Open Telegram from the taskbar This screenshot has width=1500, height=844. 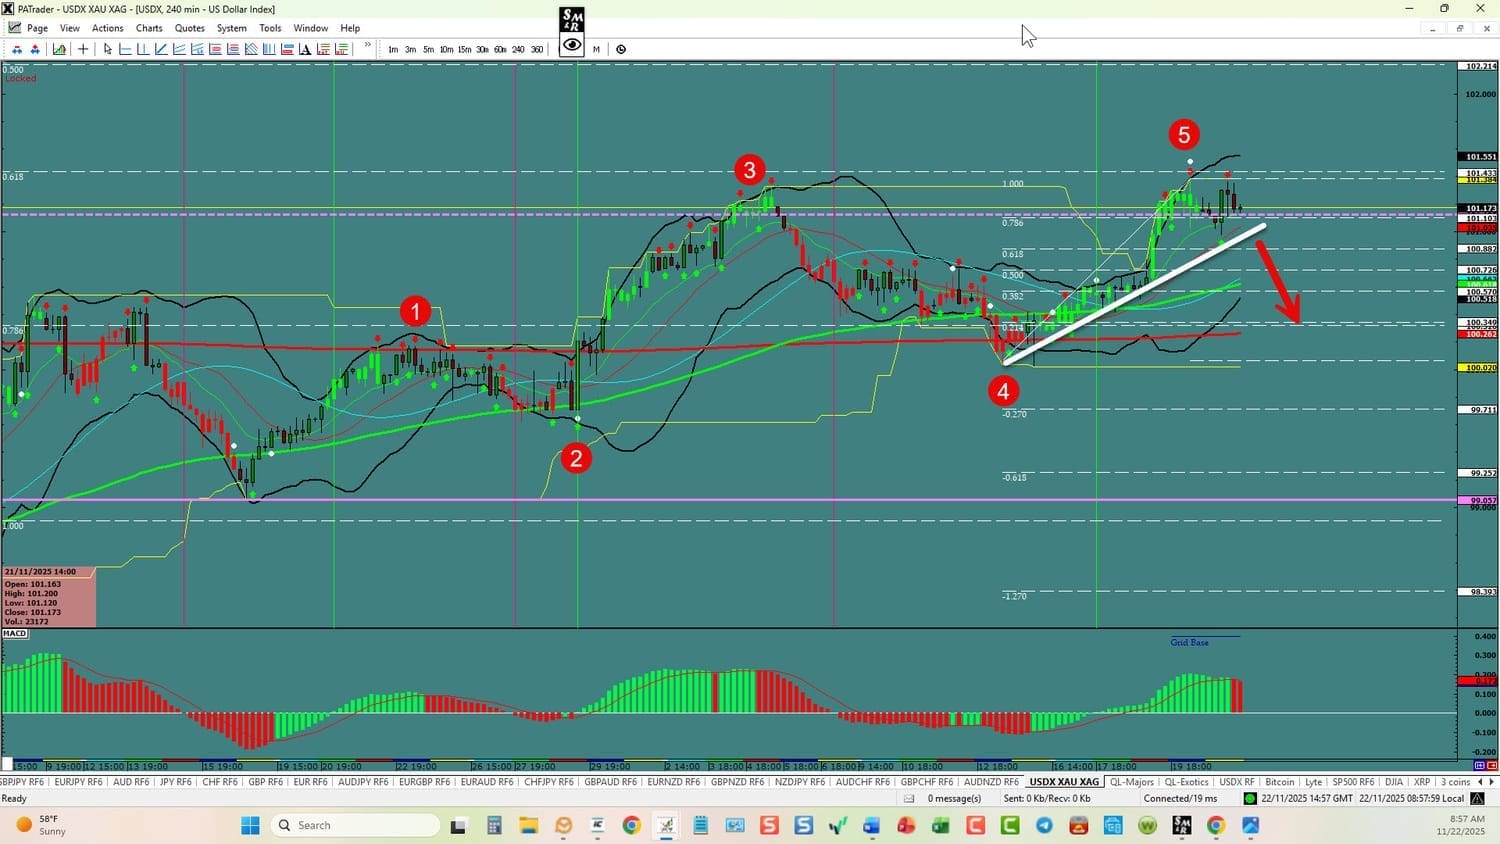1044,825
